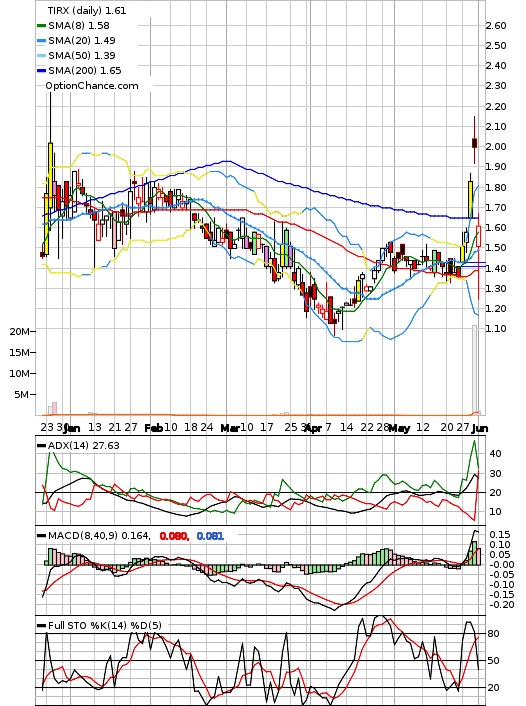
Task: Click the red 0.080 MACD signal value
Action: click(174, 536)
